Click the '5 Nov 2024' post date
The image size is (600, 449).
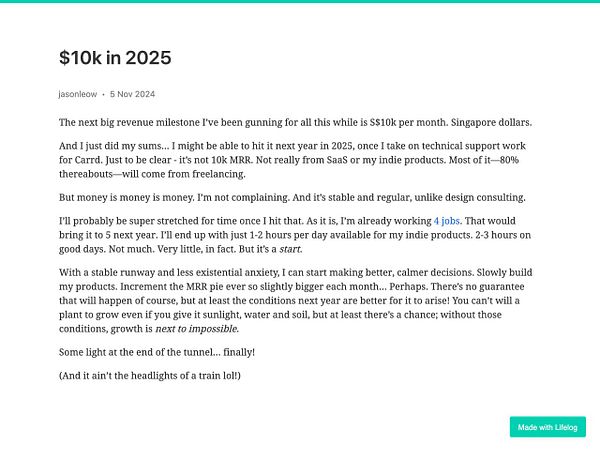click(x=132, y=94)
